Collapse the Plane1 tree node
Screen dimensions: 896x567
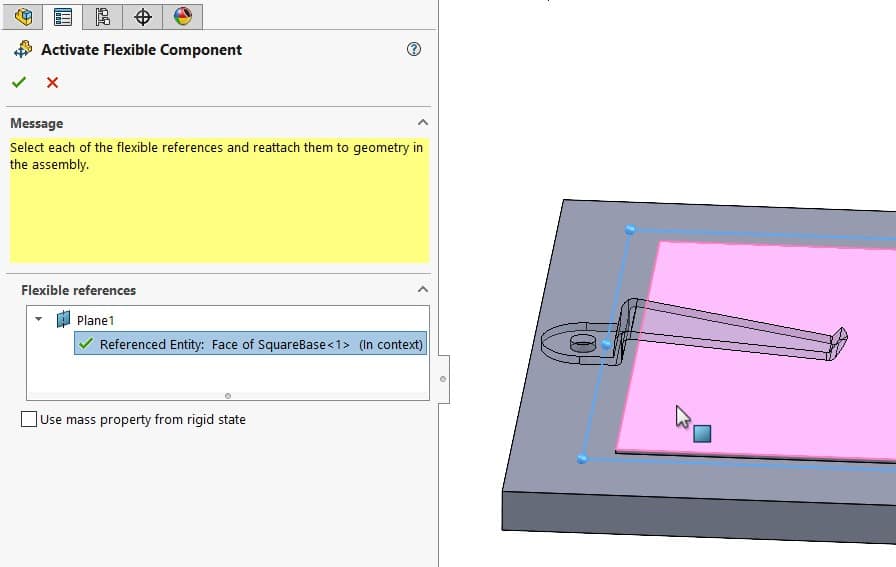coord(38,319)
